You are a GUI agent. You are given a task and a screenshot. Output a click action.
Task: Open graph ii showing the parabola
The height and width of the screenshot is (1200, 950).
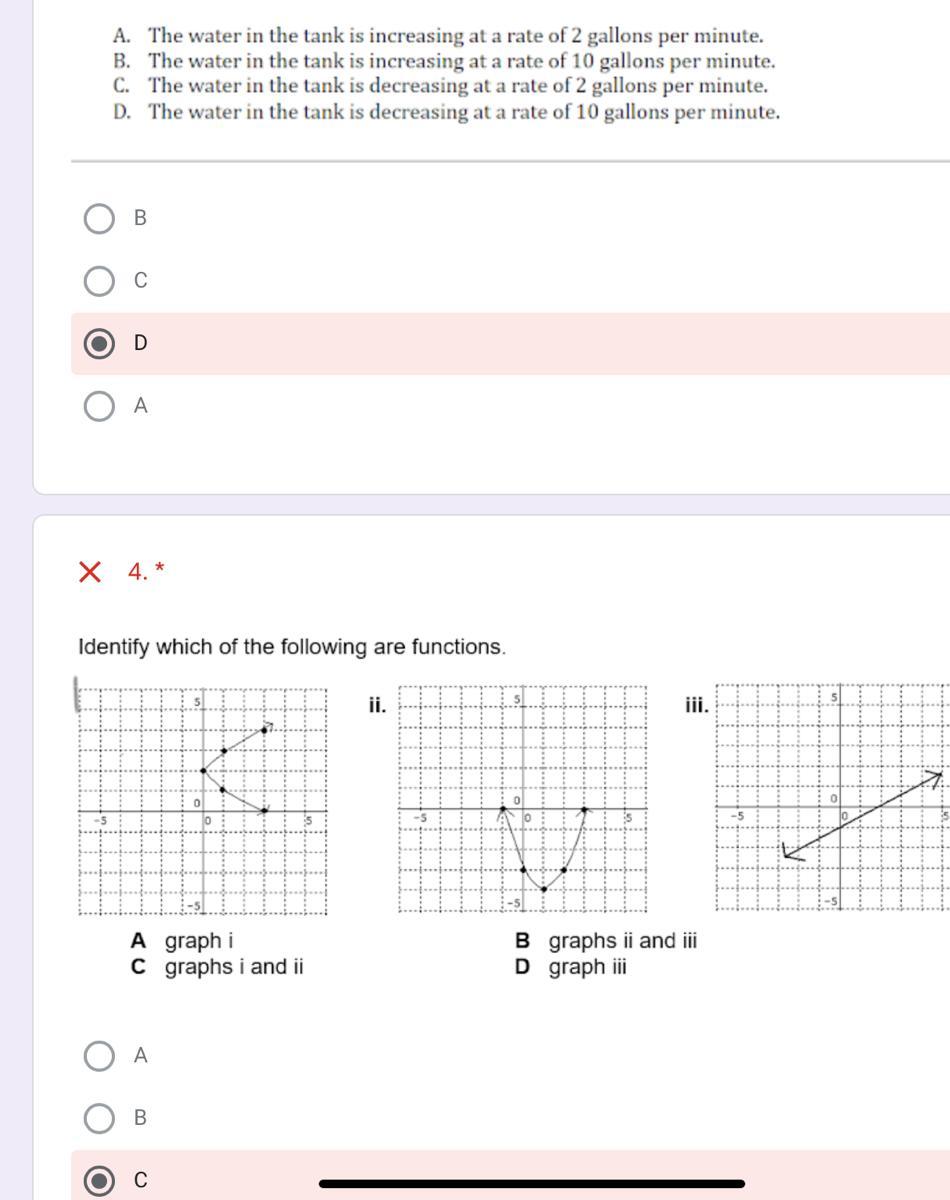coord(522,800)
